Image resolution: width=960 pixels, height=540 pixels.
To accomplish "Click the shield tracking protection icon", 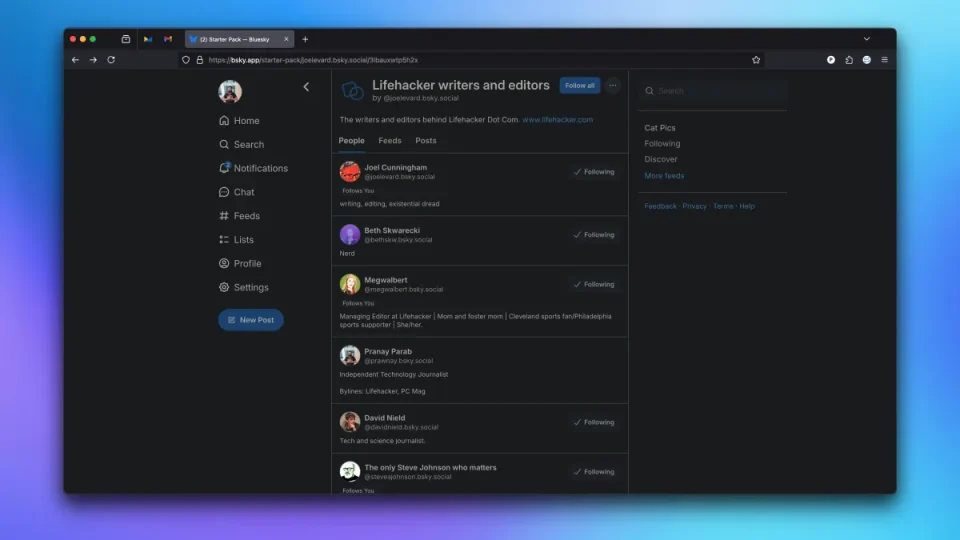I will coord(186,60).
